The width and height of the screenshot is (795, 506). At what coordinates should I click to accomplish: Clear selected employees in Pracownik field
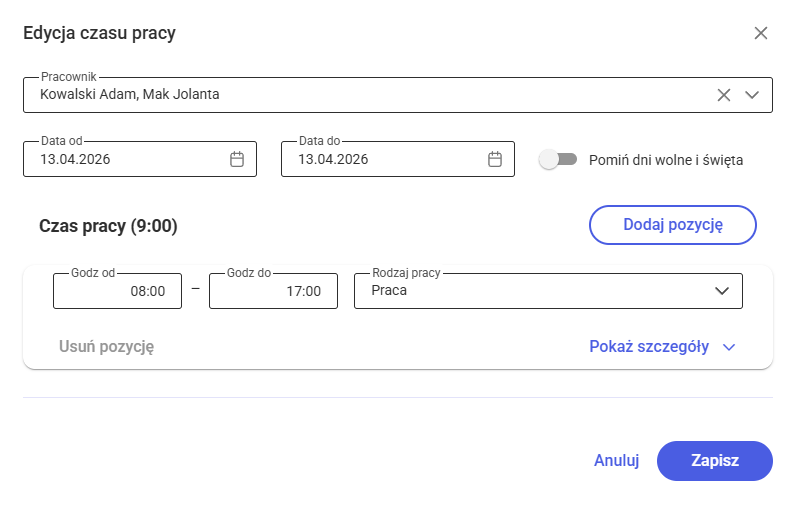coord(724,95)
